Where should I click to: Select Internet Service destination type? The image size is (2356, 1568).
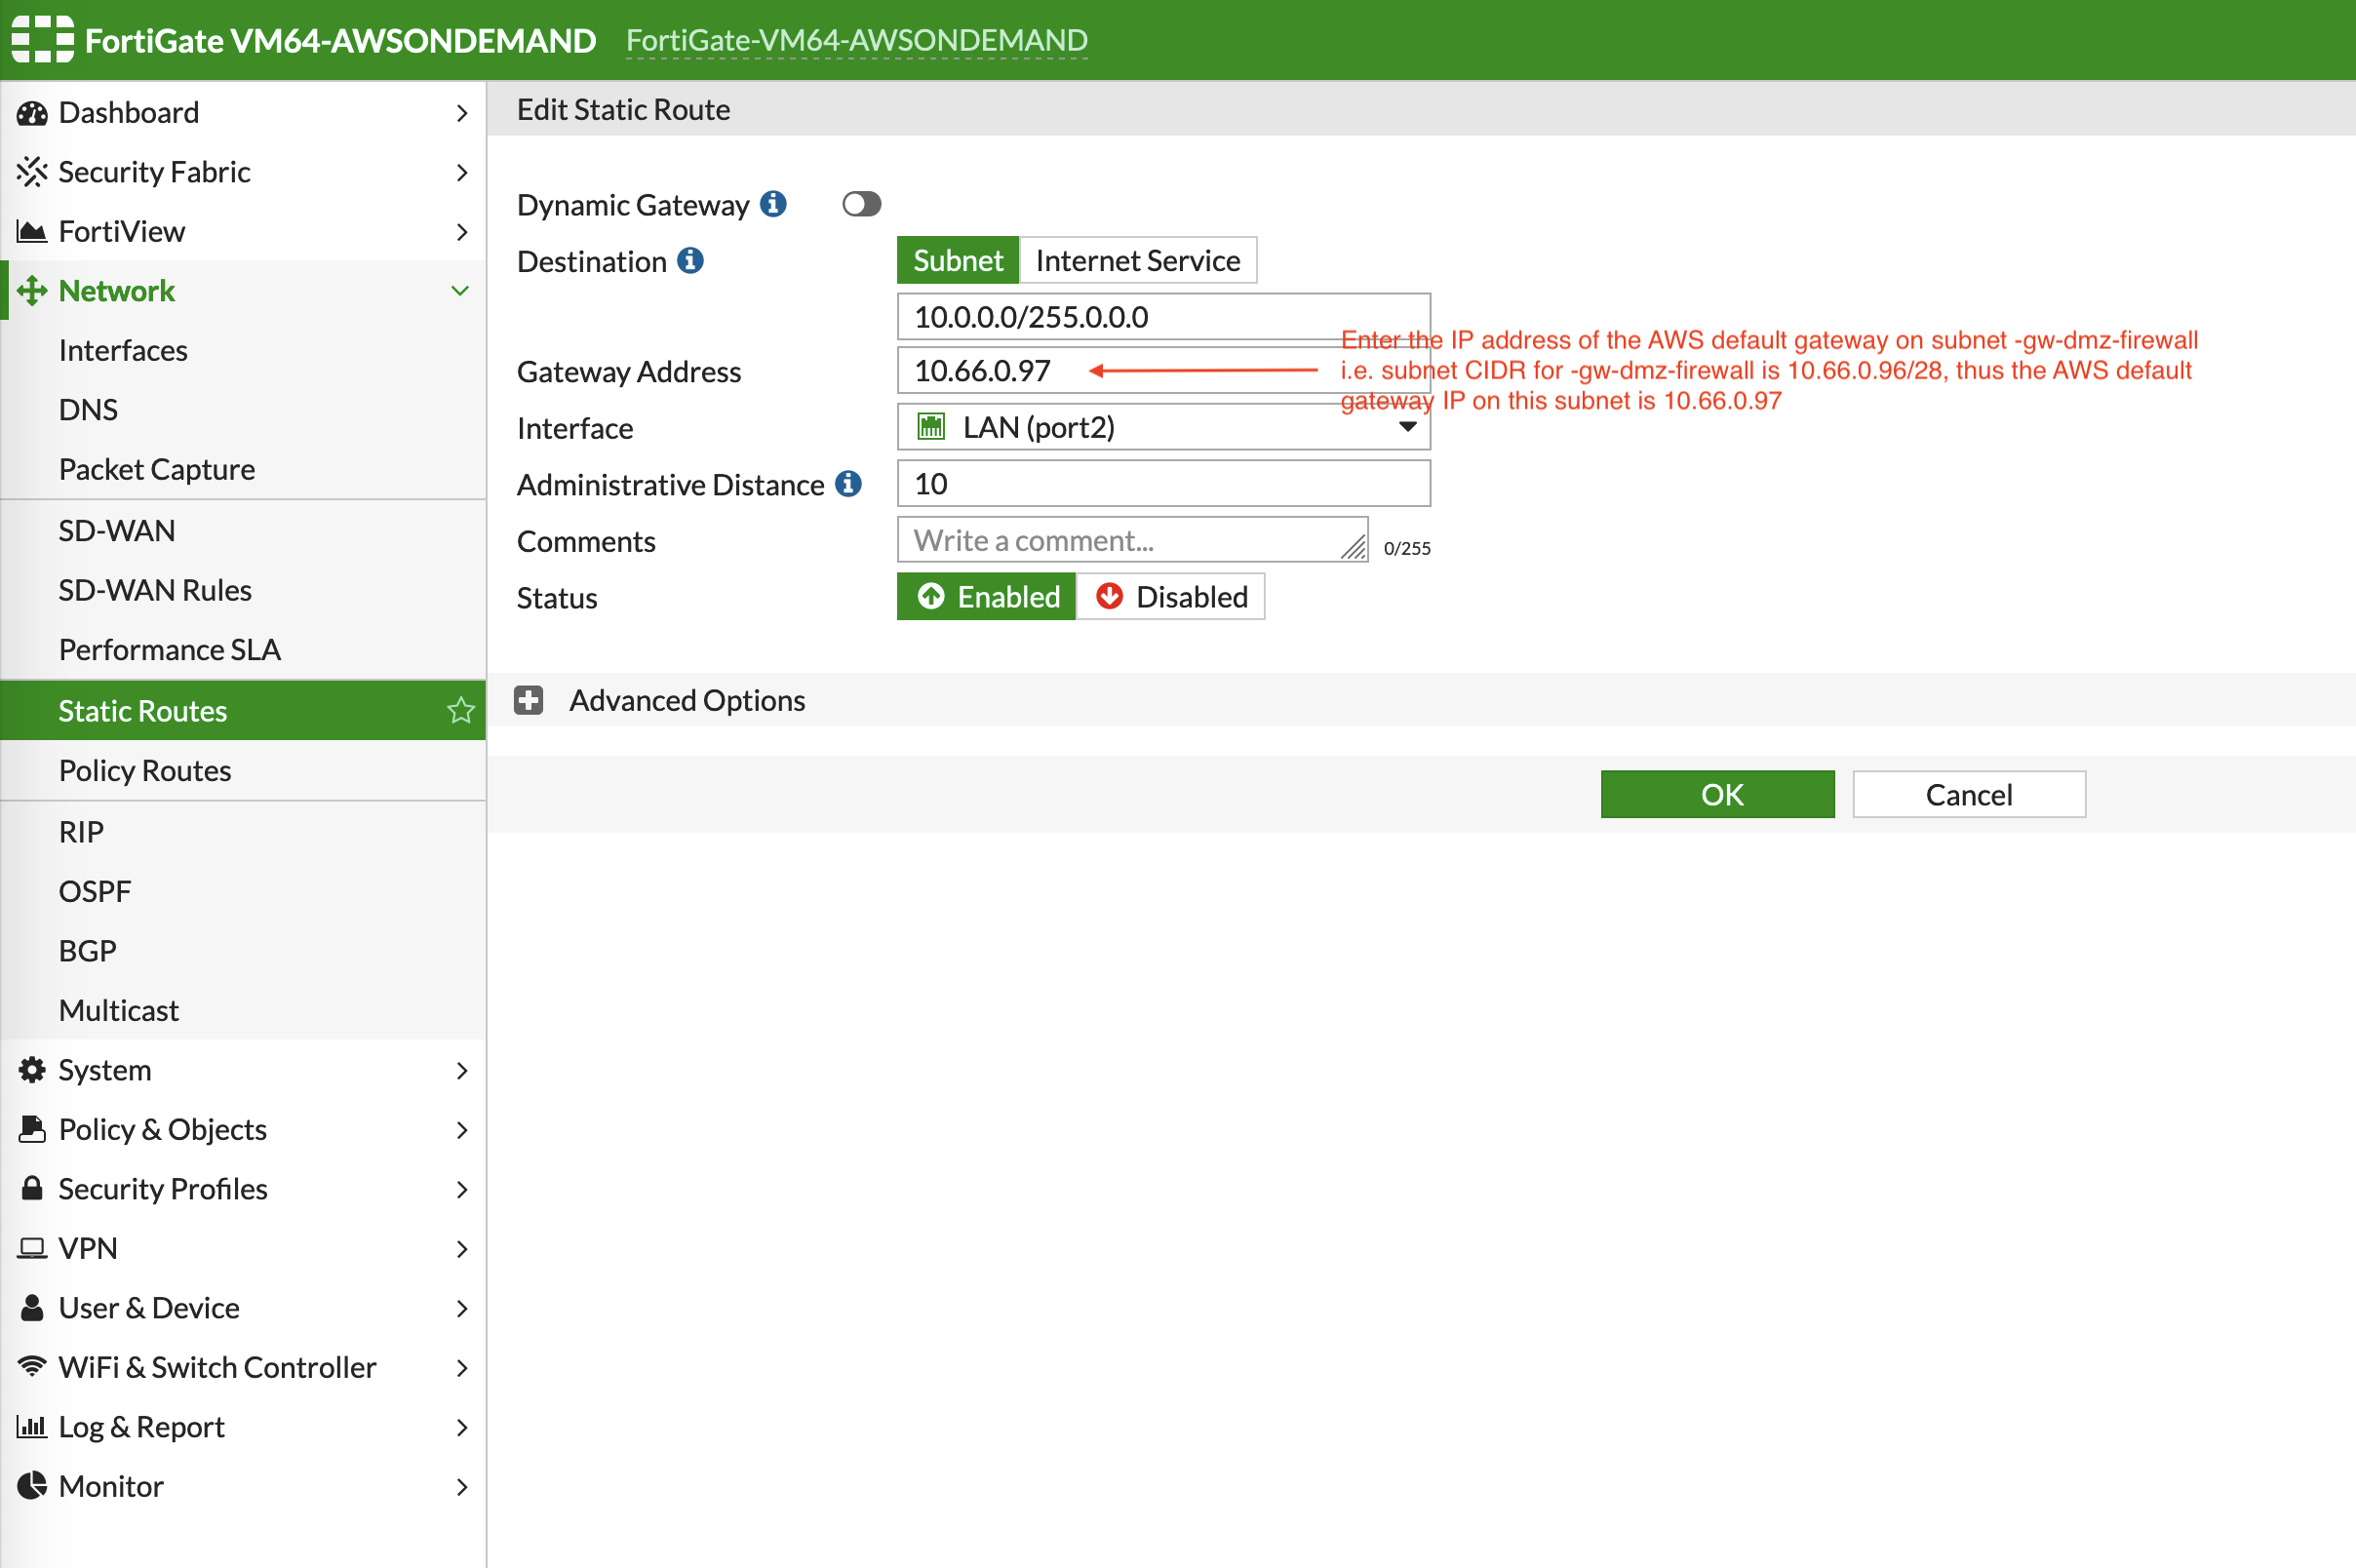pyautogui.click(x=1137, y=261)
